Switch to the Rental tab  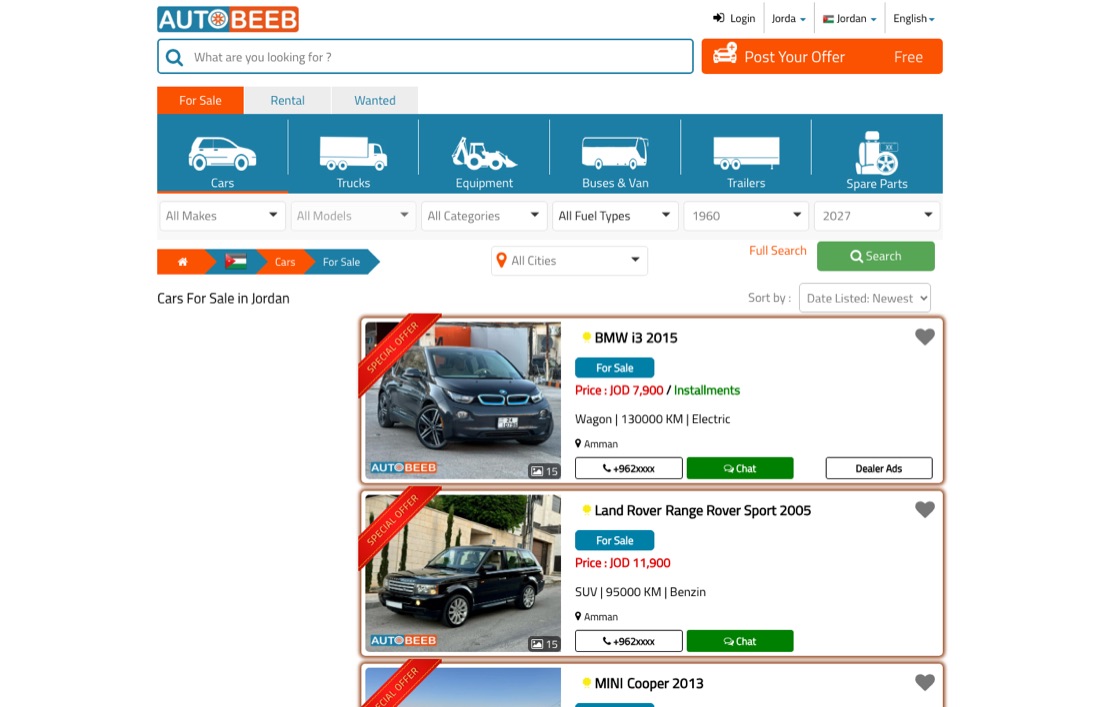(x=288, y=100)
